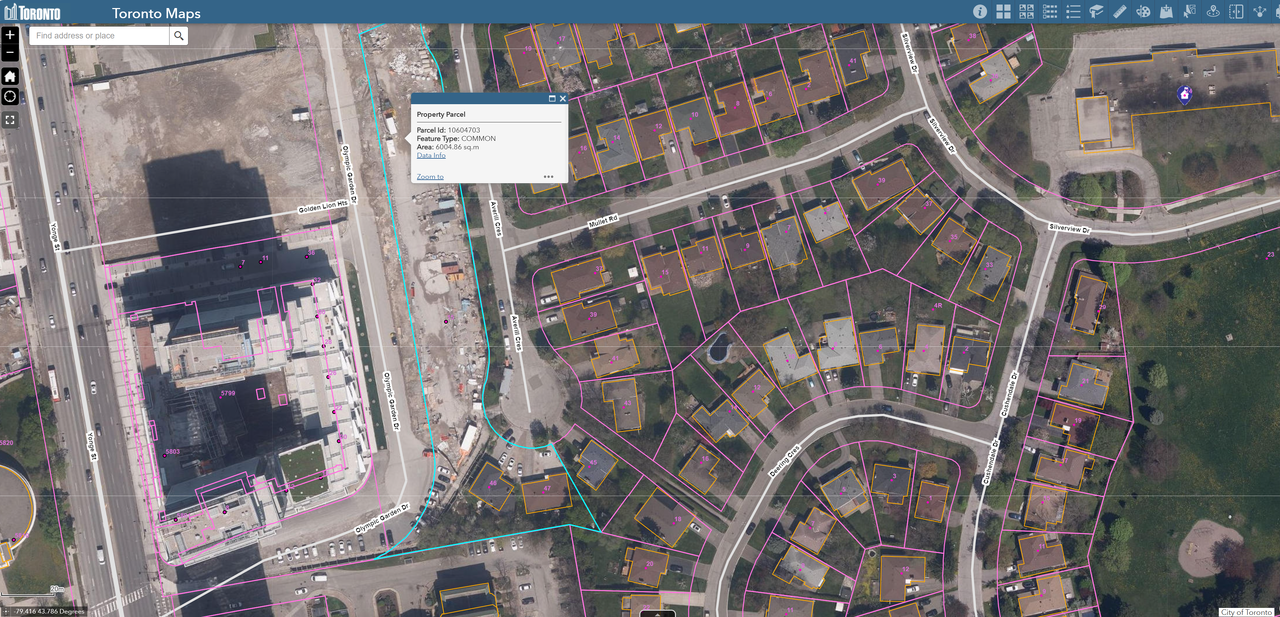The width and height of the screenshot is (1280, 617).
Task: Toggle fullscreen map view
Action: pos(10,120)
